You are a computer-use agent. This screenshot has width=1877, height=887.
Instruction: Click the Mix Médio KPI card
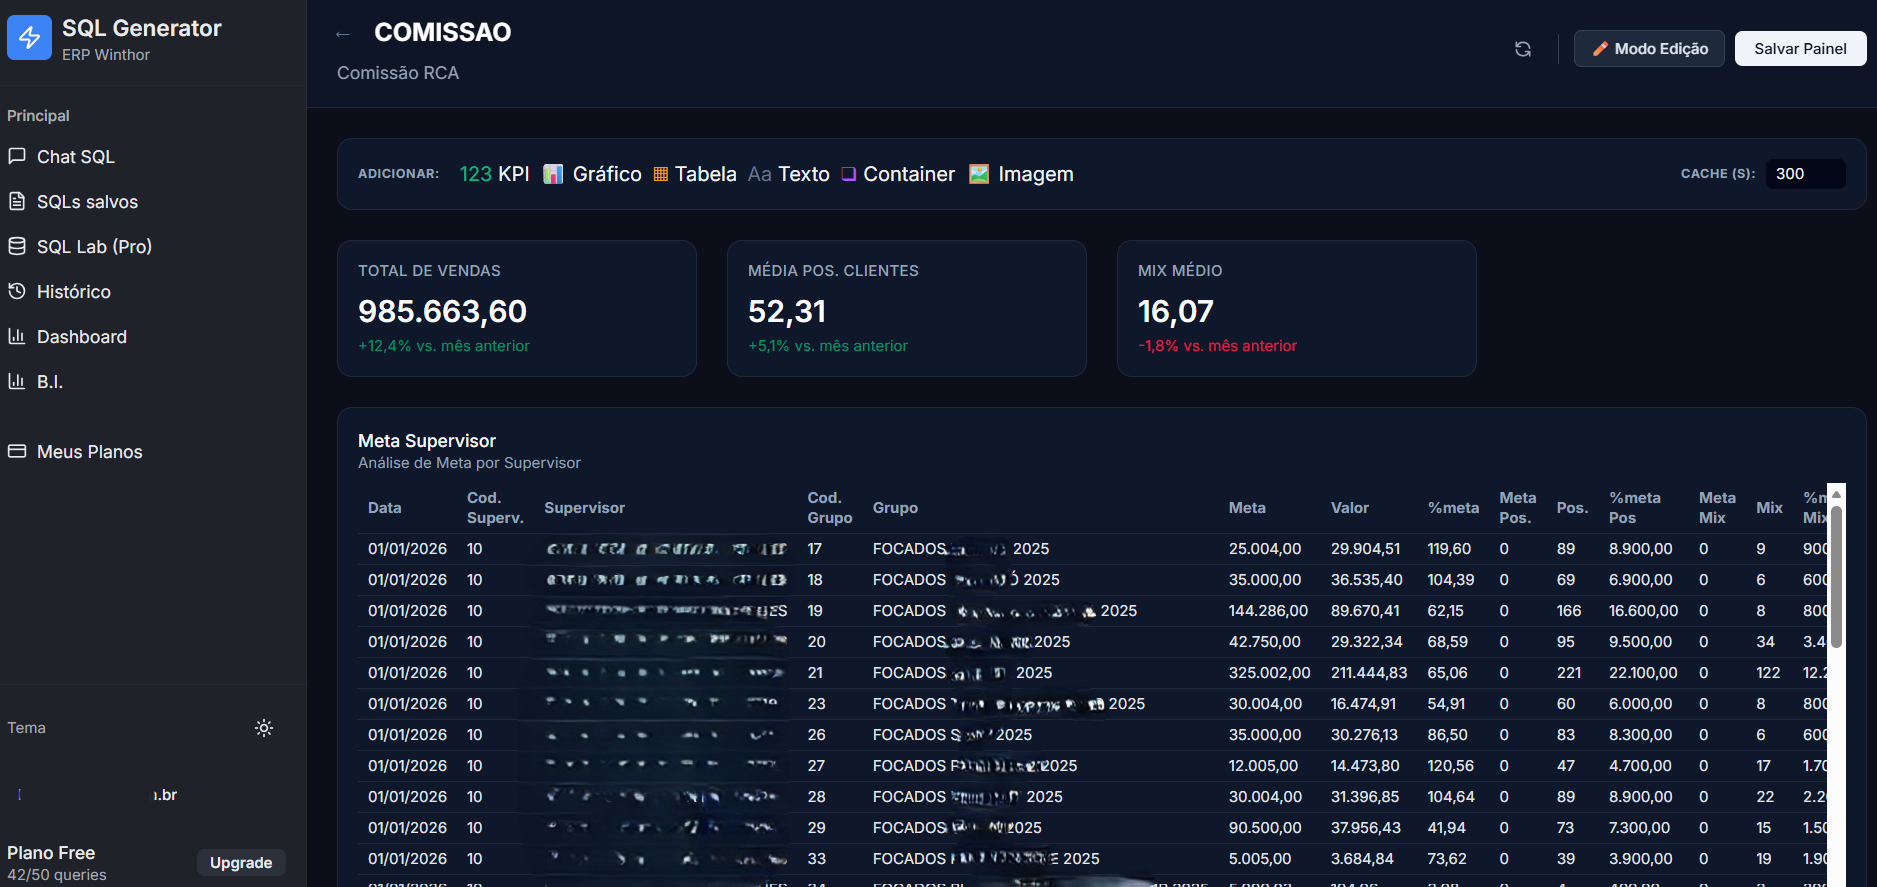1297,308
